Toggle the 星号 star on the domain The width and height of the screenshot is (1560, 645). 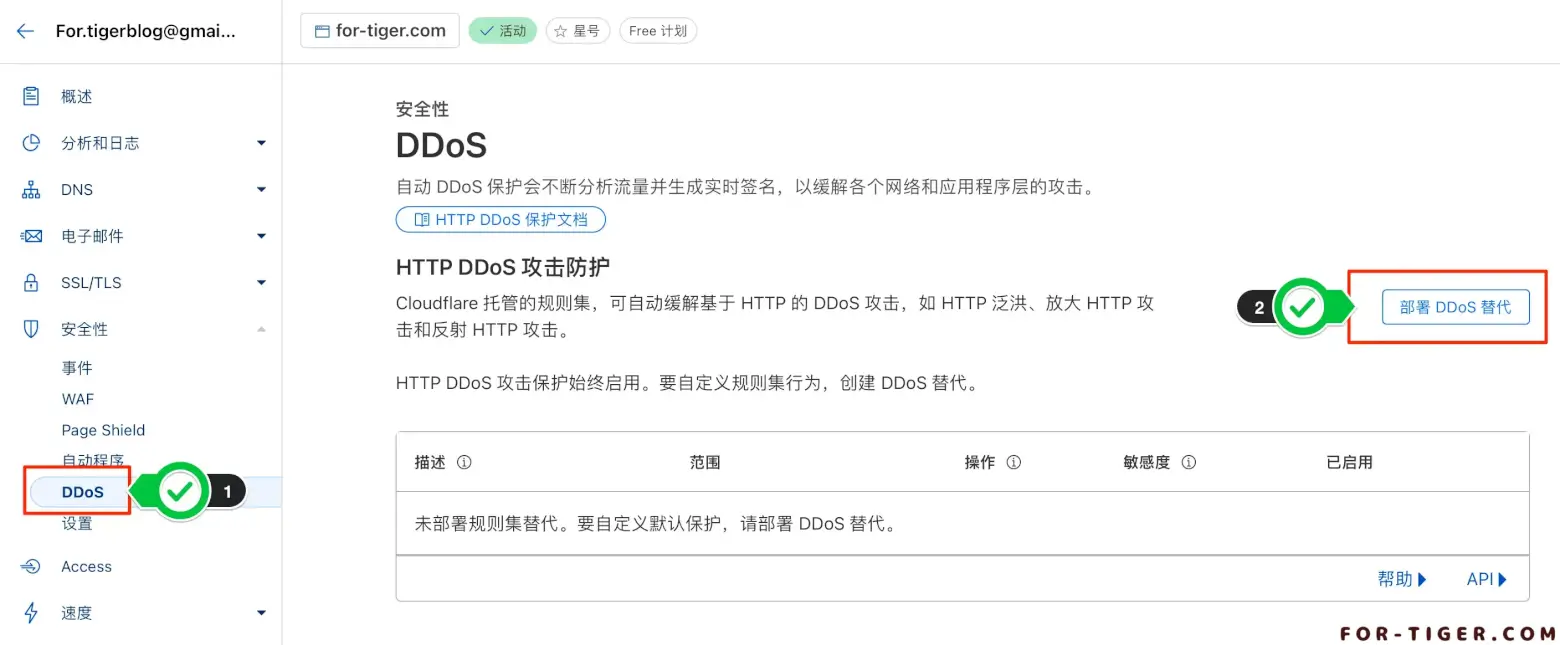coord(578,31)
